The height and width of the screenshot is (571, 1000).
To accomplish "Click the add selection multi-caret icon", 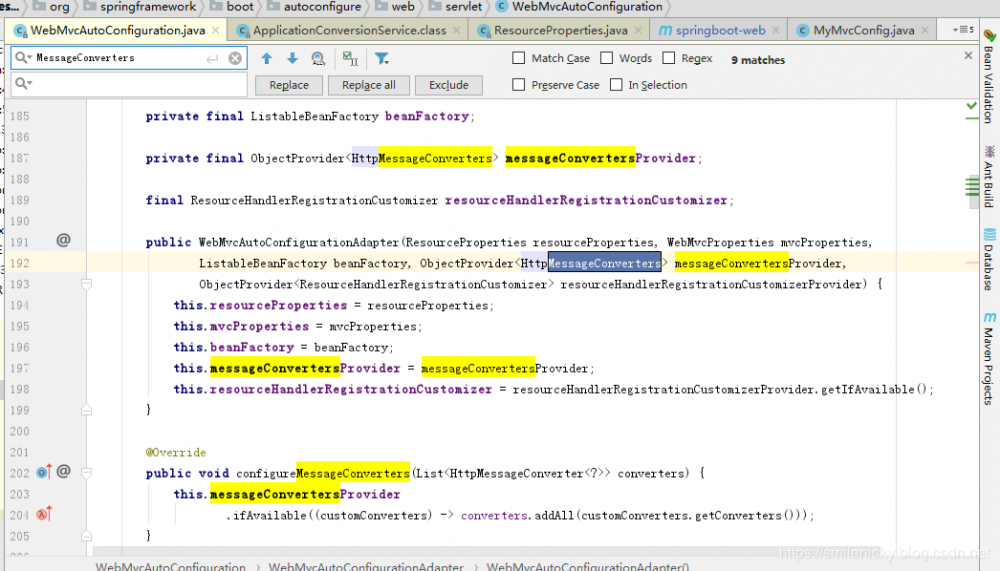I will (x=350, y=59).
